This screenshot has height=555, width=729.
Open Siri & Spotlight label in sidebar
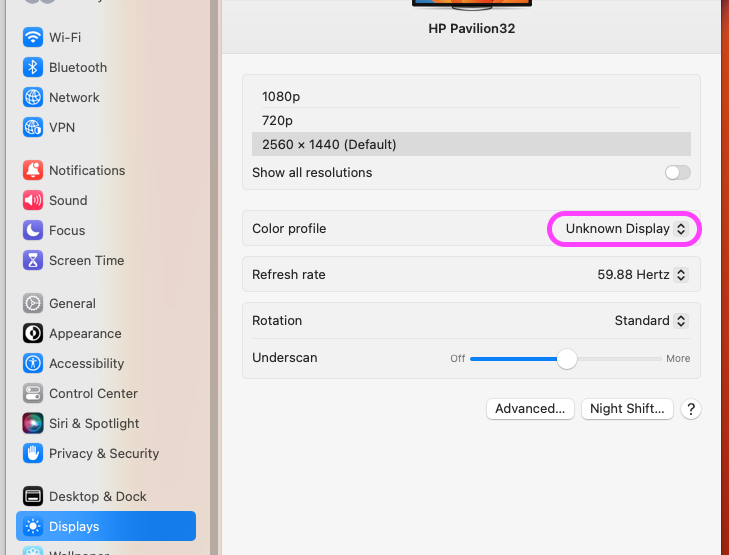[94, 423]
